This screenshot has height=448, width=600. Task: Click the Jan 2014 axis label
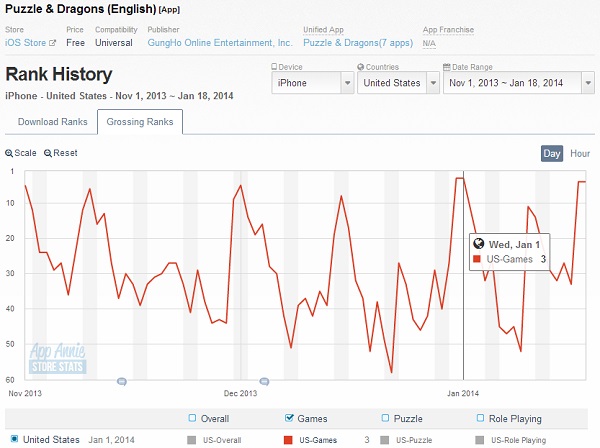click(x=463, y=393)
